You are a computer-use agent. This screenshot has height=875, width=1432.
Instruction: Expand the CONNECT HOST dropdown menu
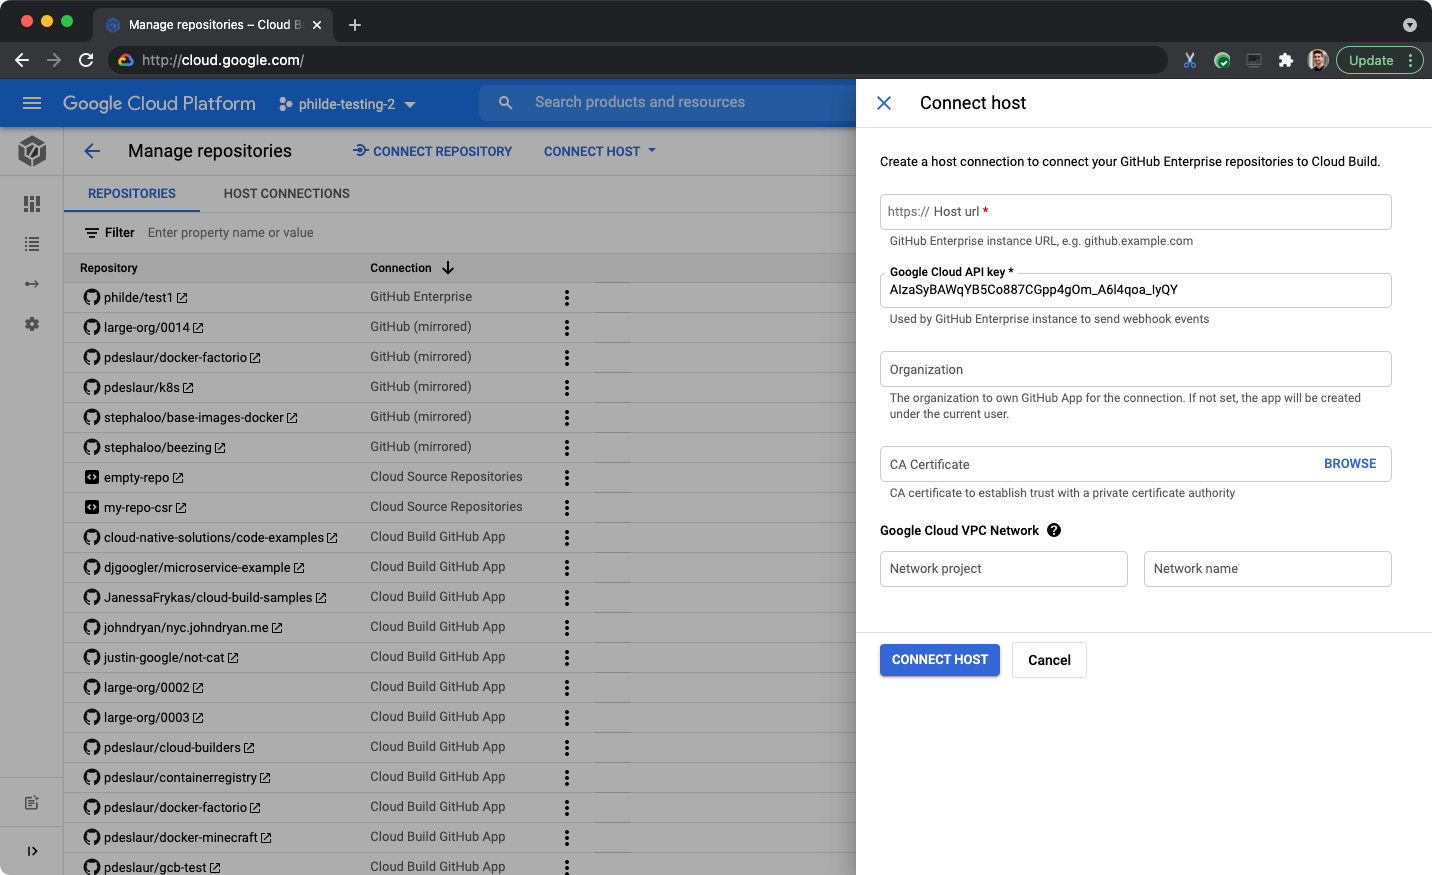click(x=652, y=151)
